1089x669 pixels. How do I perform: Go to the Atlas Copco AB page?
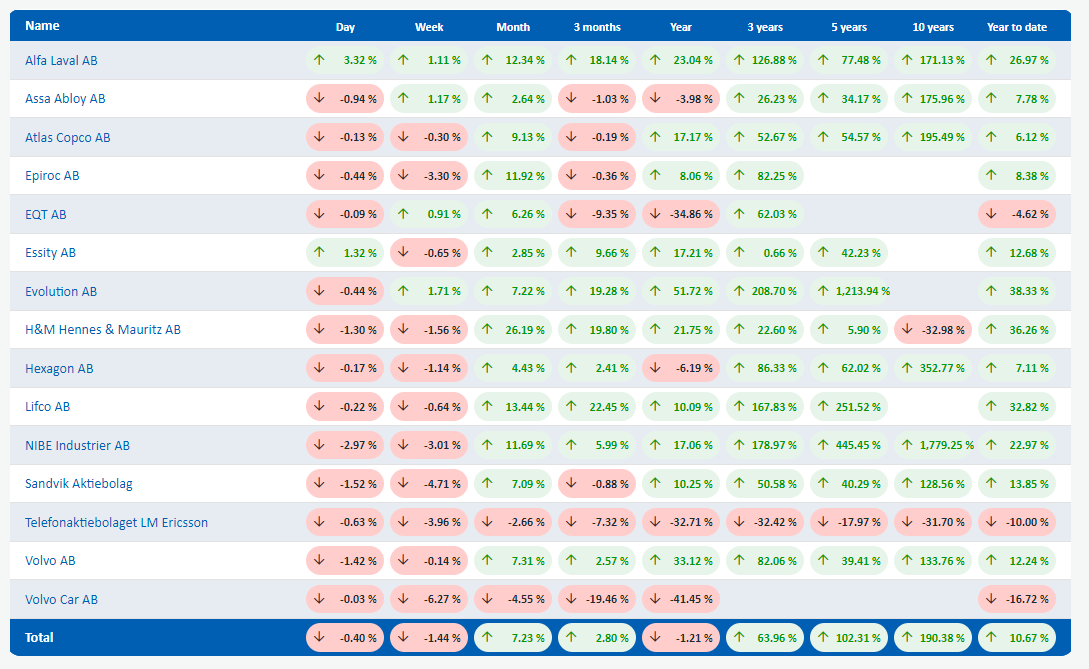pos(67,138)
